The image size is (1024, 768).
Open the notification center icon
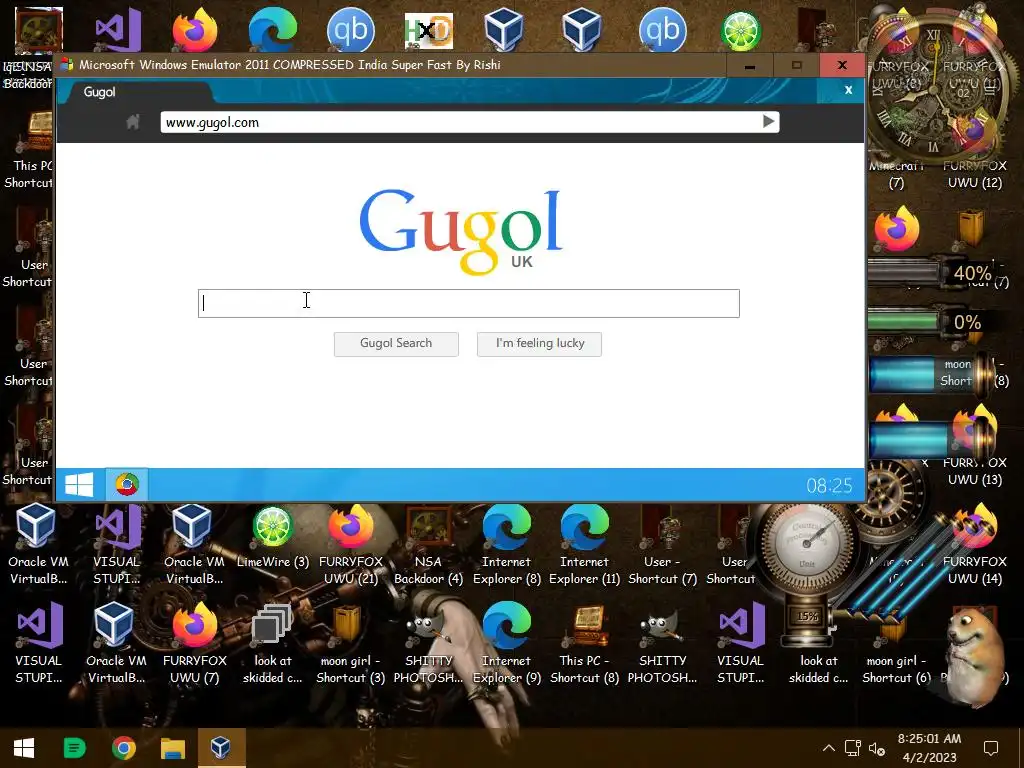pos(991,748)
